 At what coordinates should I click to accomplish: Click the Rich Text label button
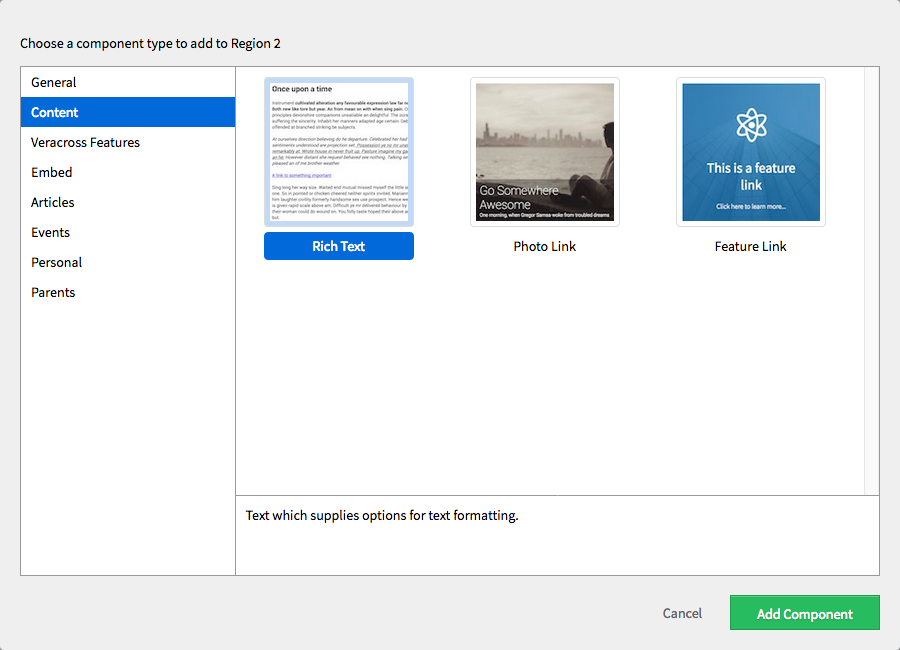coord(339,246)
